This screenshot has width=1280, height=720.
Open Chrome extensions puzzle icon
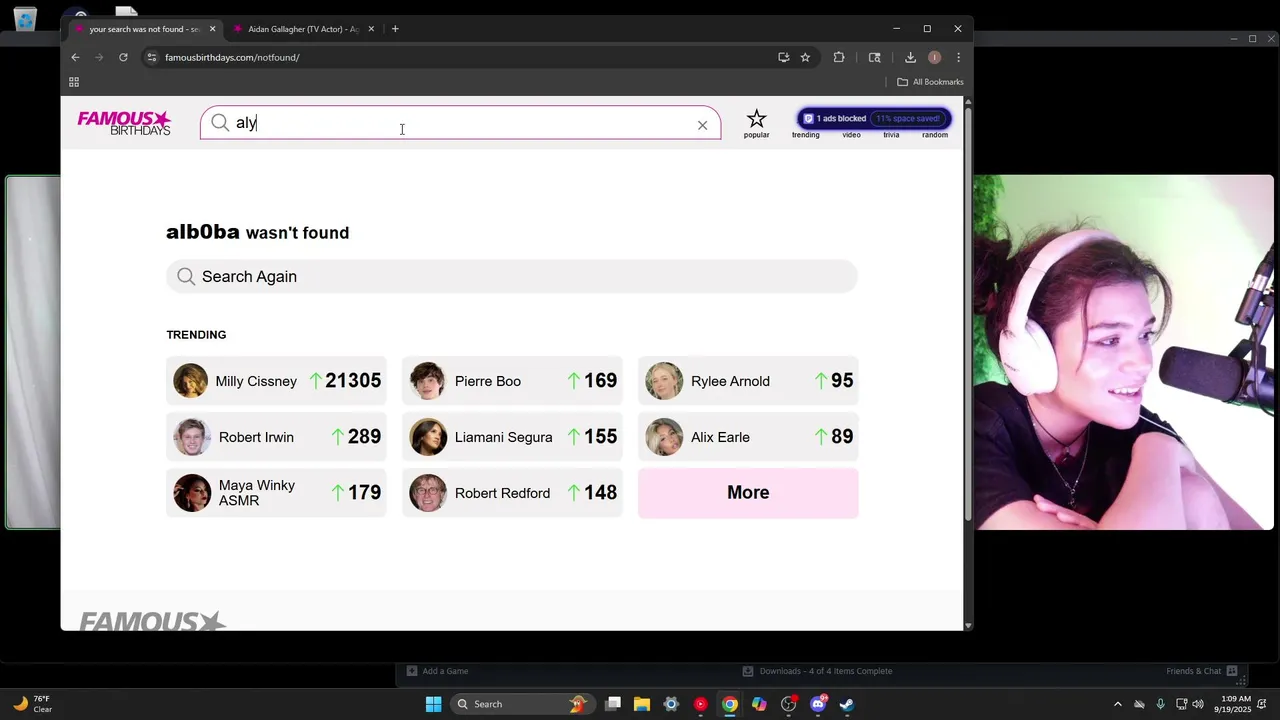[839, 57]
